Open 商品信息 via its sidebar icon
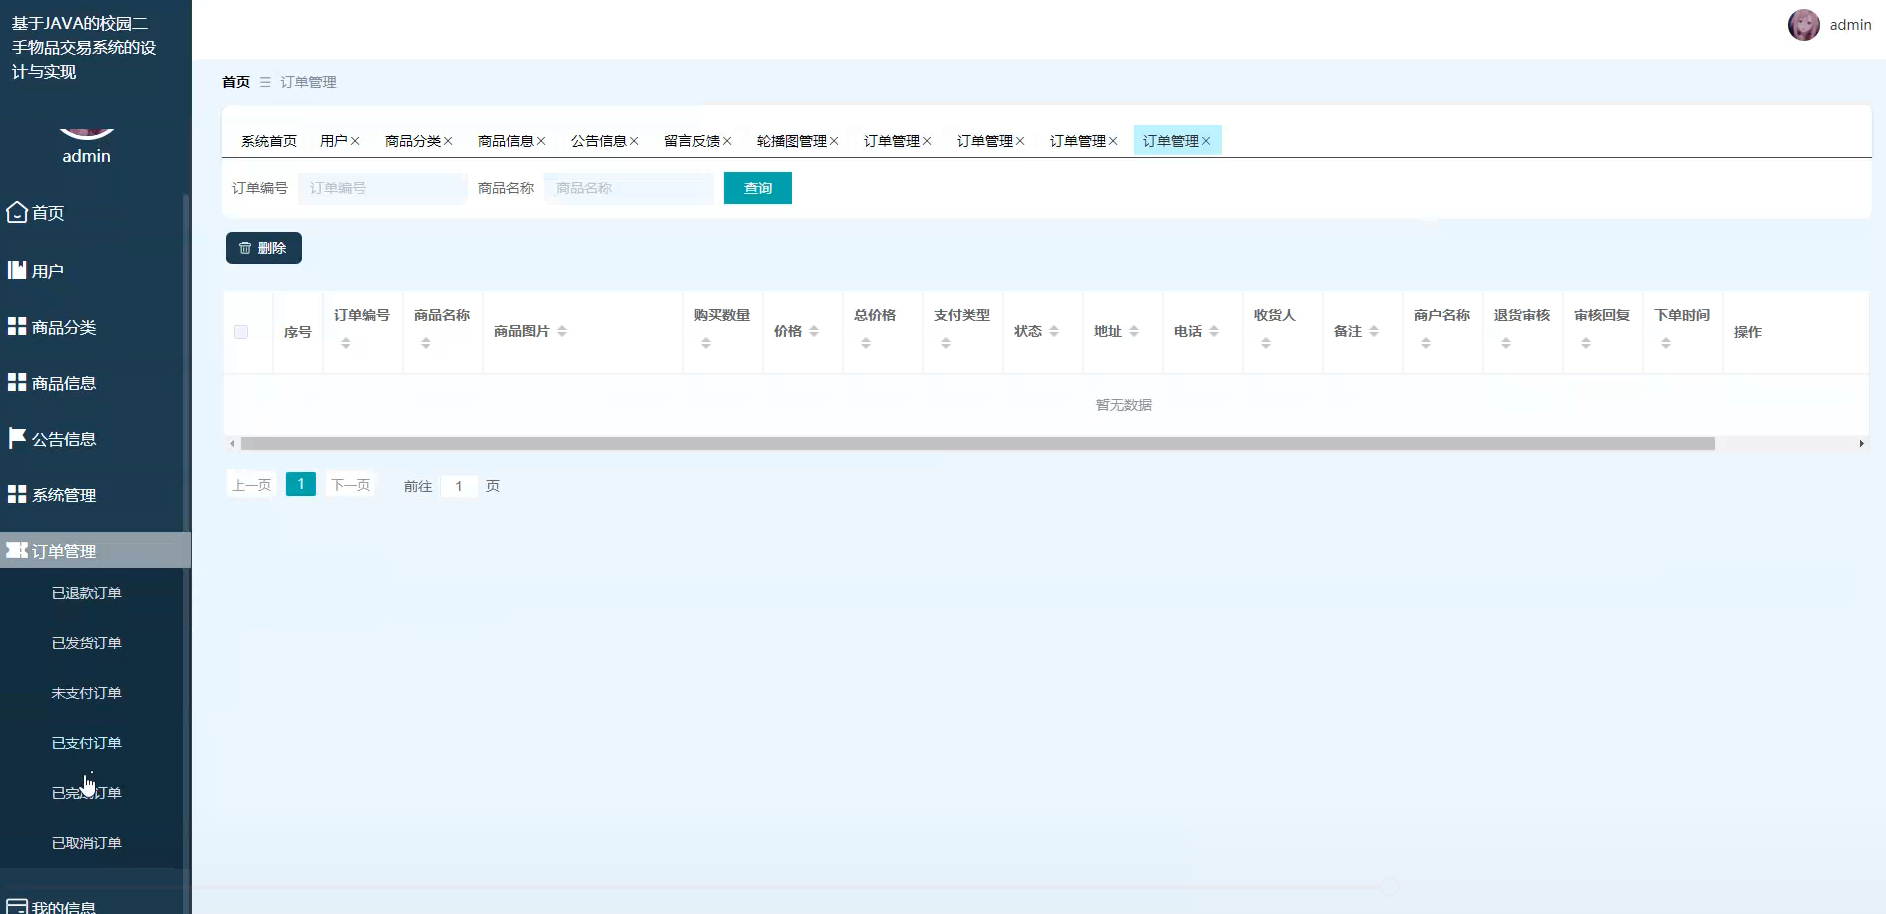Screen dimensions: 1886x914 coord(15,382)
